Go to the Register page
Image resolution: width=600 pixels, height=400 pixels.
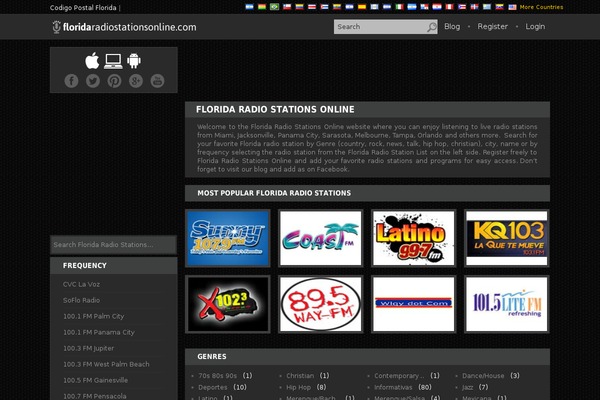[492, 26]
